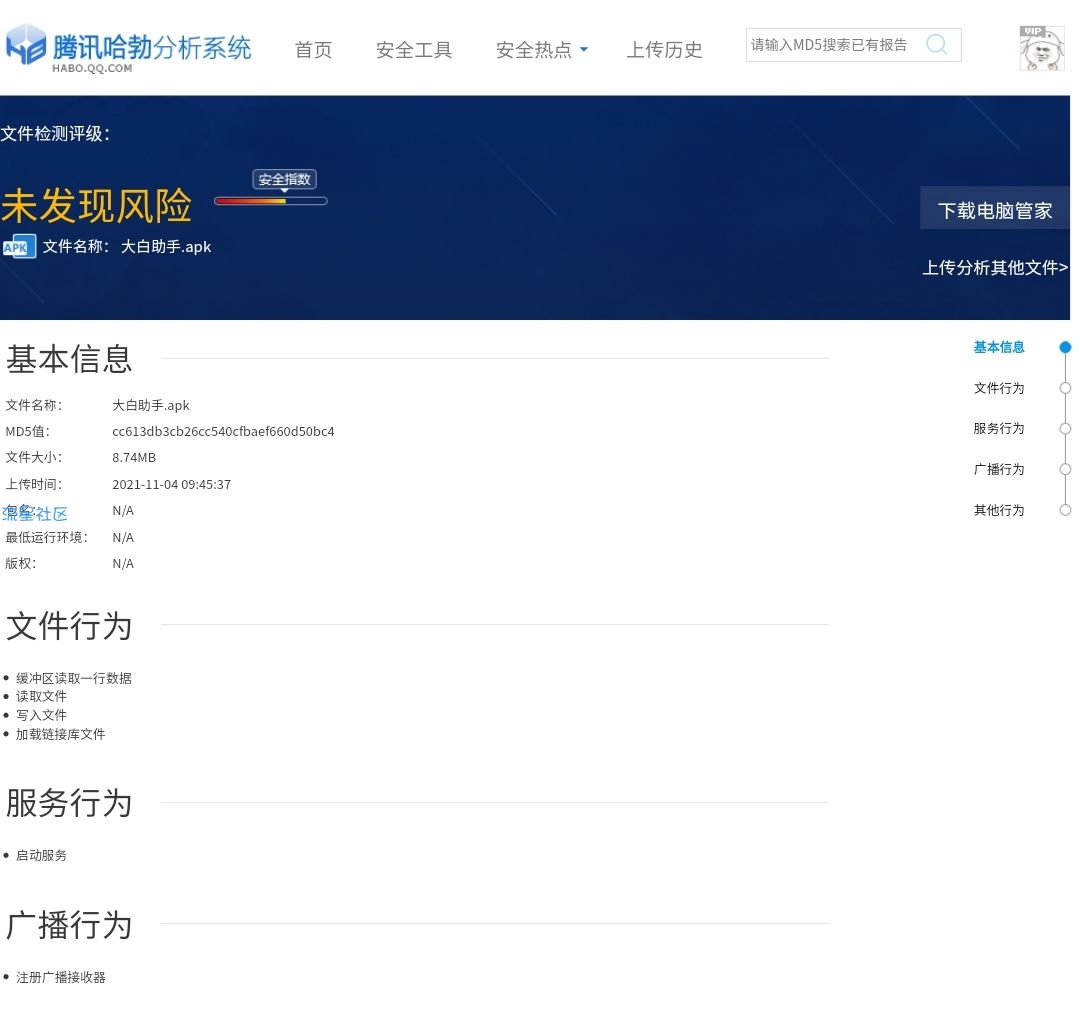Click the 读取文件 list item

click(41, 696)
